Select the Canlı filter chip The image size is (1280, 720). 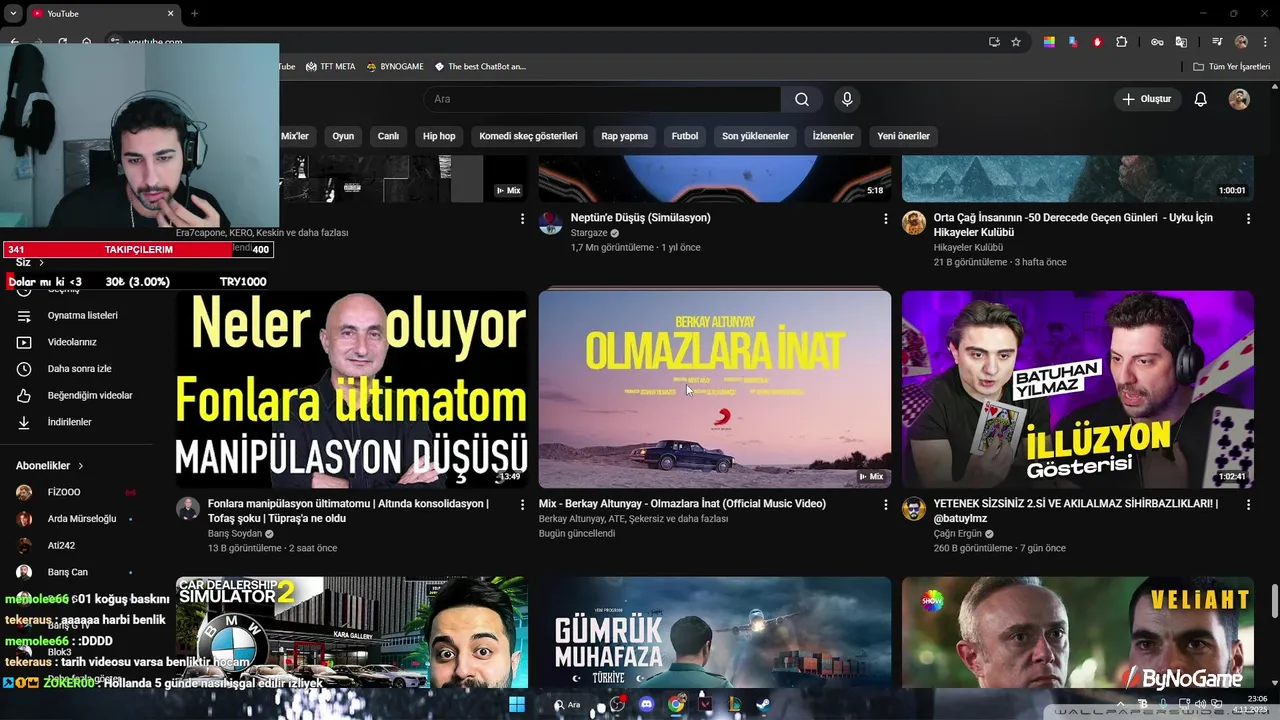point(388,136)
